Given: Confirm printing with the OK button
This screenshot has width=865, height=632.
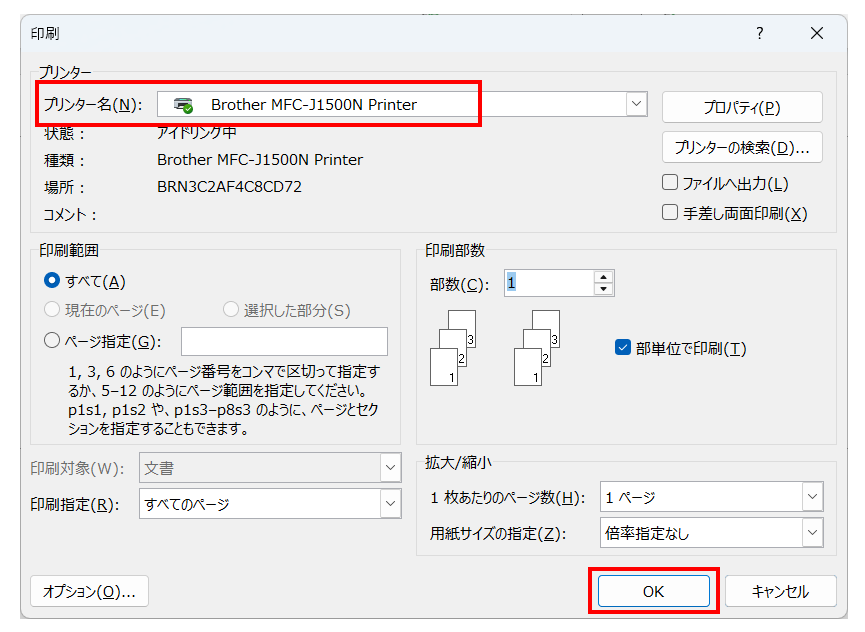Looking at the screenshot, I should tap(654, 591).
